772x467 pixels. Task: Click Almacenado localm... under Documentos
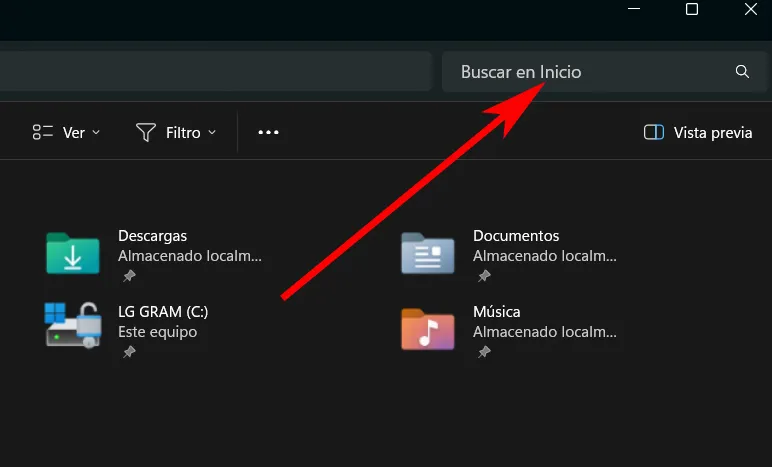(x=545, y=256)
